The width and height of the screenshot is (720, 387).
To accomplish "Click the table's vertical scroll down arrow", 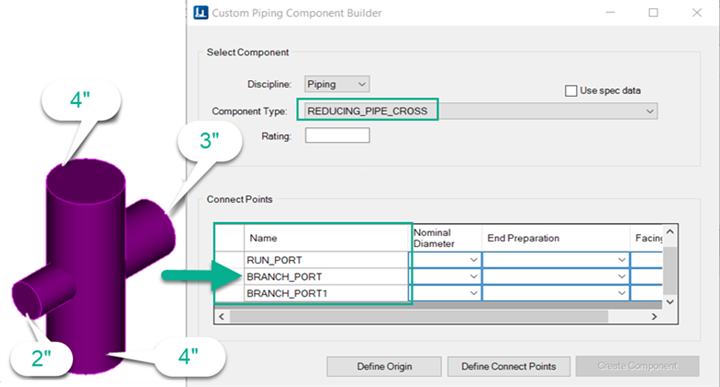I will coord(670,302).
